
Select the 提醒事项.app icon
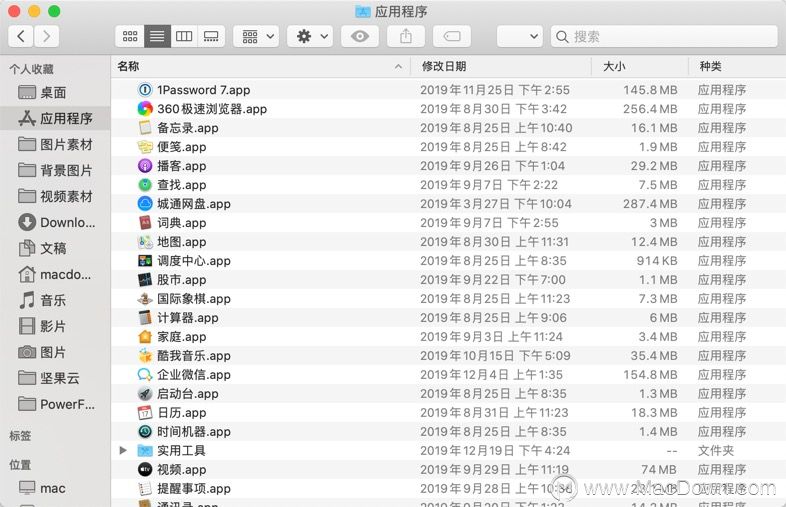tap(145, 488)
